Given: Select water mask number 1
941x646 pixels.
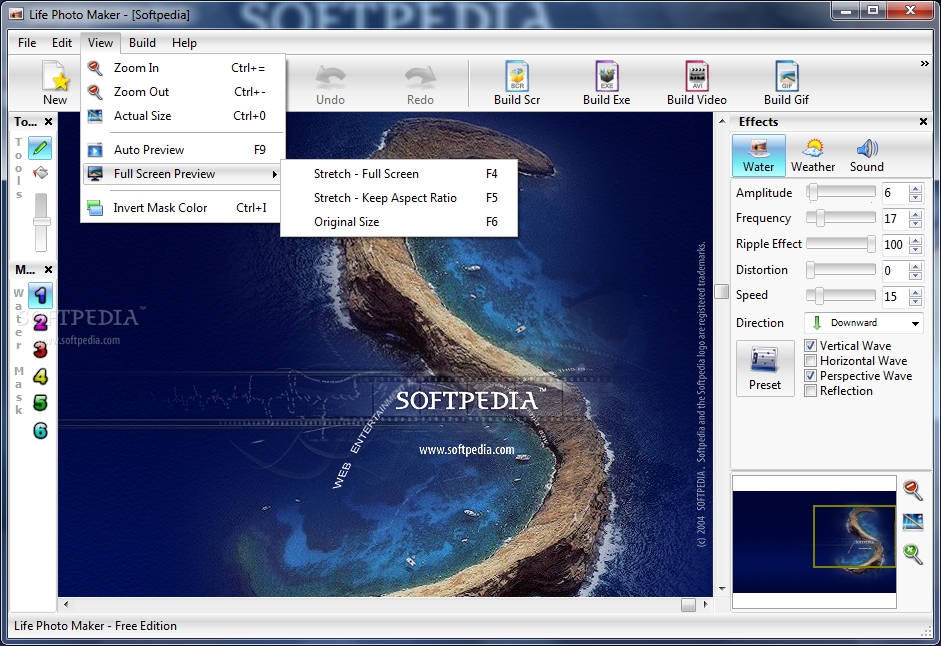Looking at the screenshot, I should click(x=40, y=295).
